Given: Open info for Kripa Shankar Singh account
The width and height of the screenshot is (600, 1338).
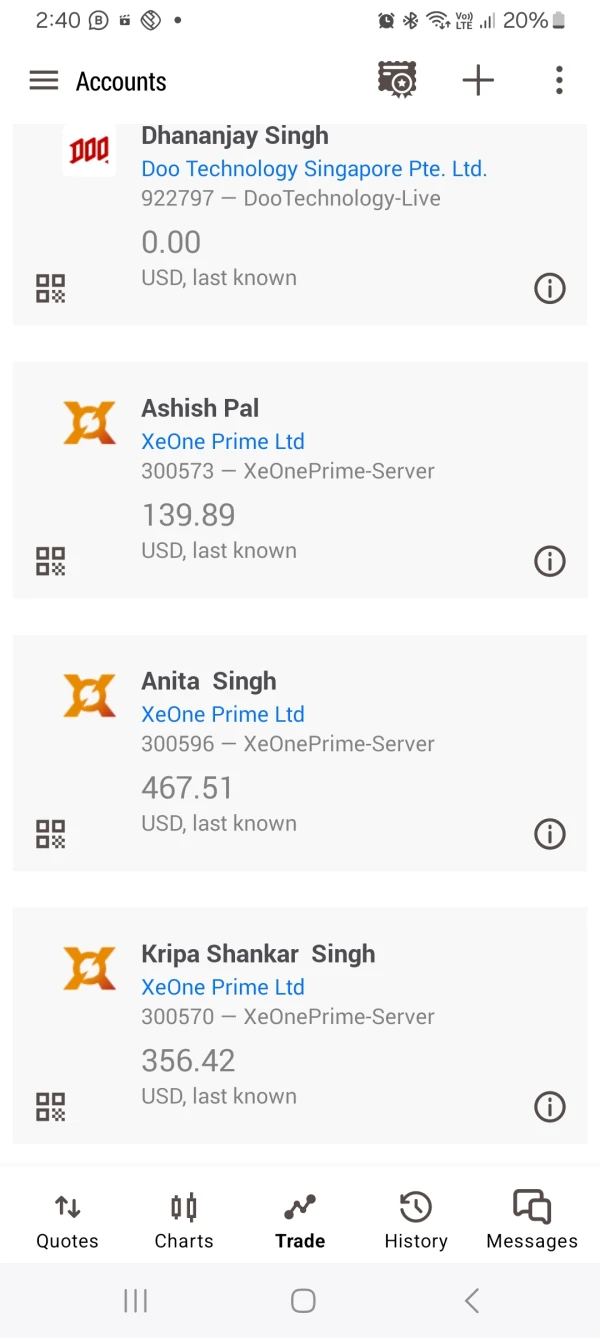Looking at the screenshot, I should pos(549,1107).
